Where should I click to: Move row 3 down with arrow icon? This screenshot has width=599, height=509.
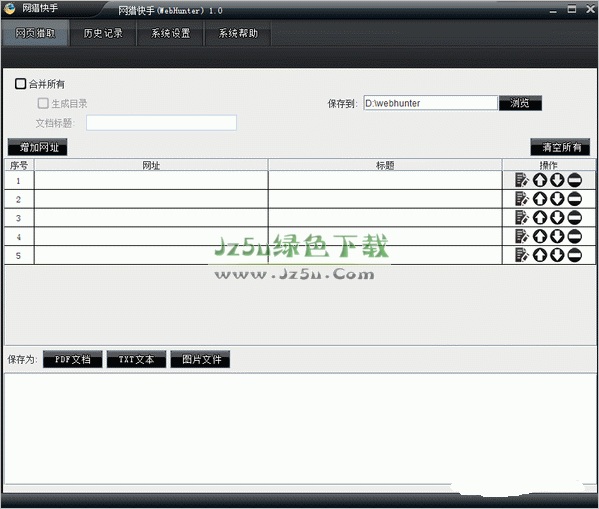[x=557, y=217]
